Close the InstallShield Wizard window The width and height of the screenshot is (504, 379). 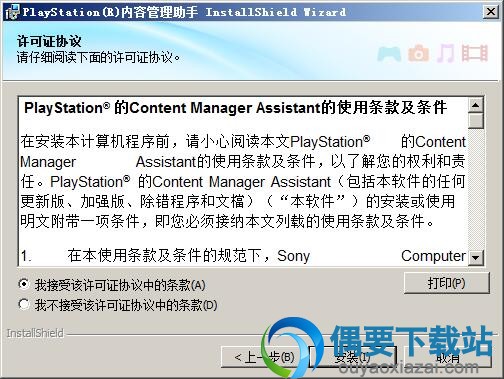pyautogui.click(x=491, y=12)
